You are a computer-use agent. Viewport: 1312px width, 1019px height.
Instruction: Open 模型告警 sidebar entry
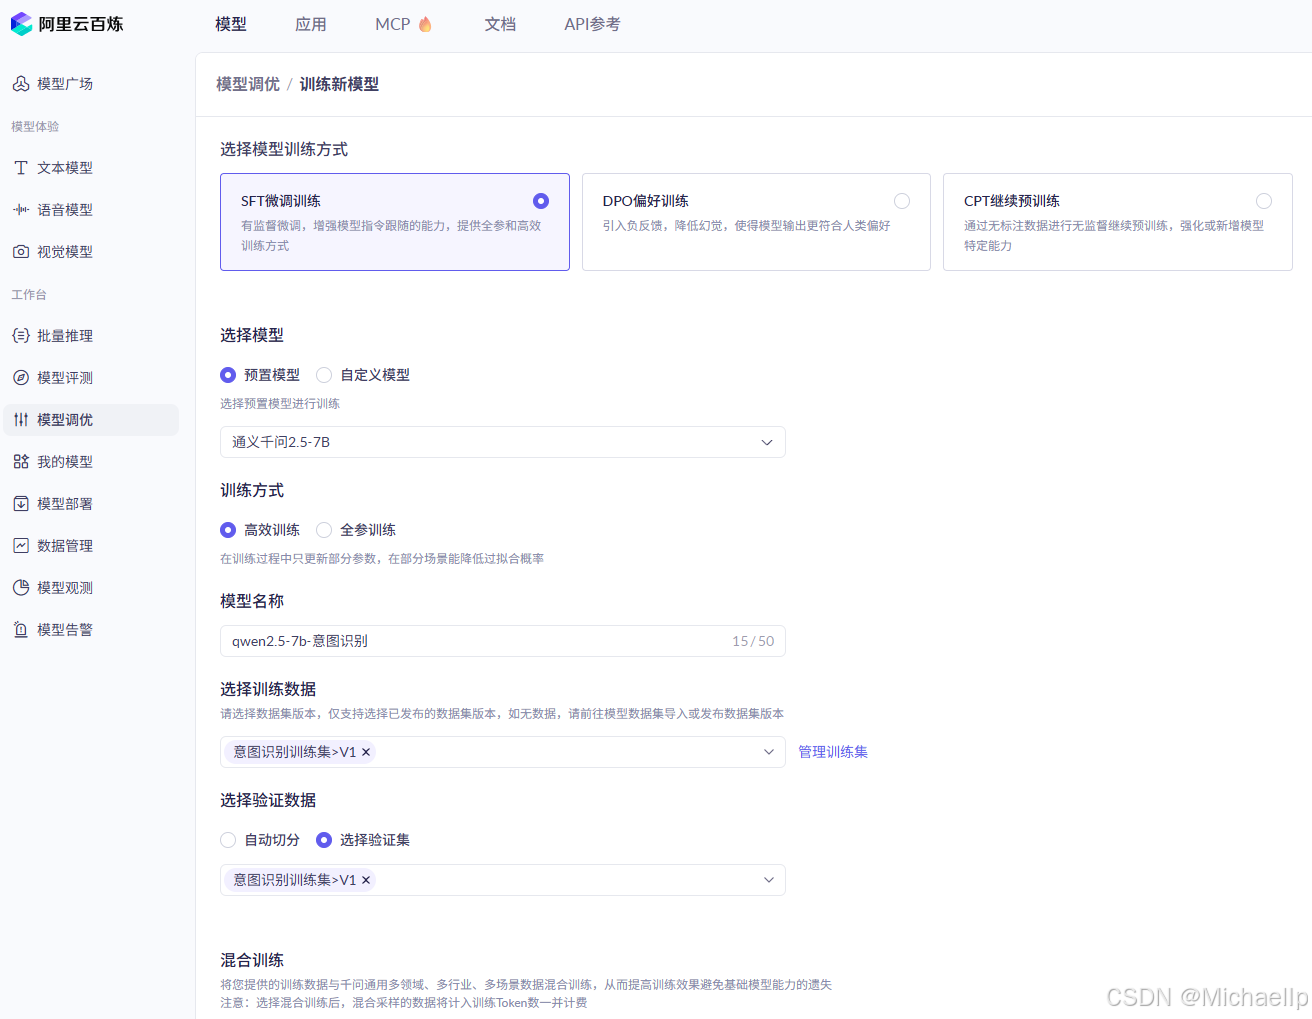coord(91,630)
